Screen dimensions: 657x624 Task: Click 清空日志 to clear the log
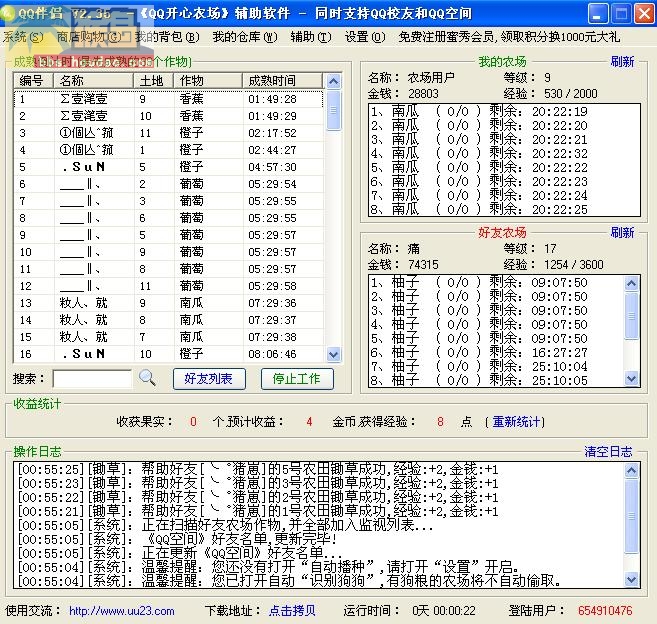608,452
